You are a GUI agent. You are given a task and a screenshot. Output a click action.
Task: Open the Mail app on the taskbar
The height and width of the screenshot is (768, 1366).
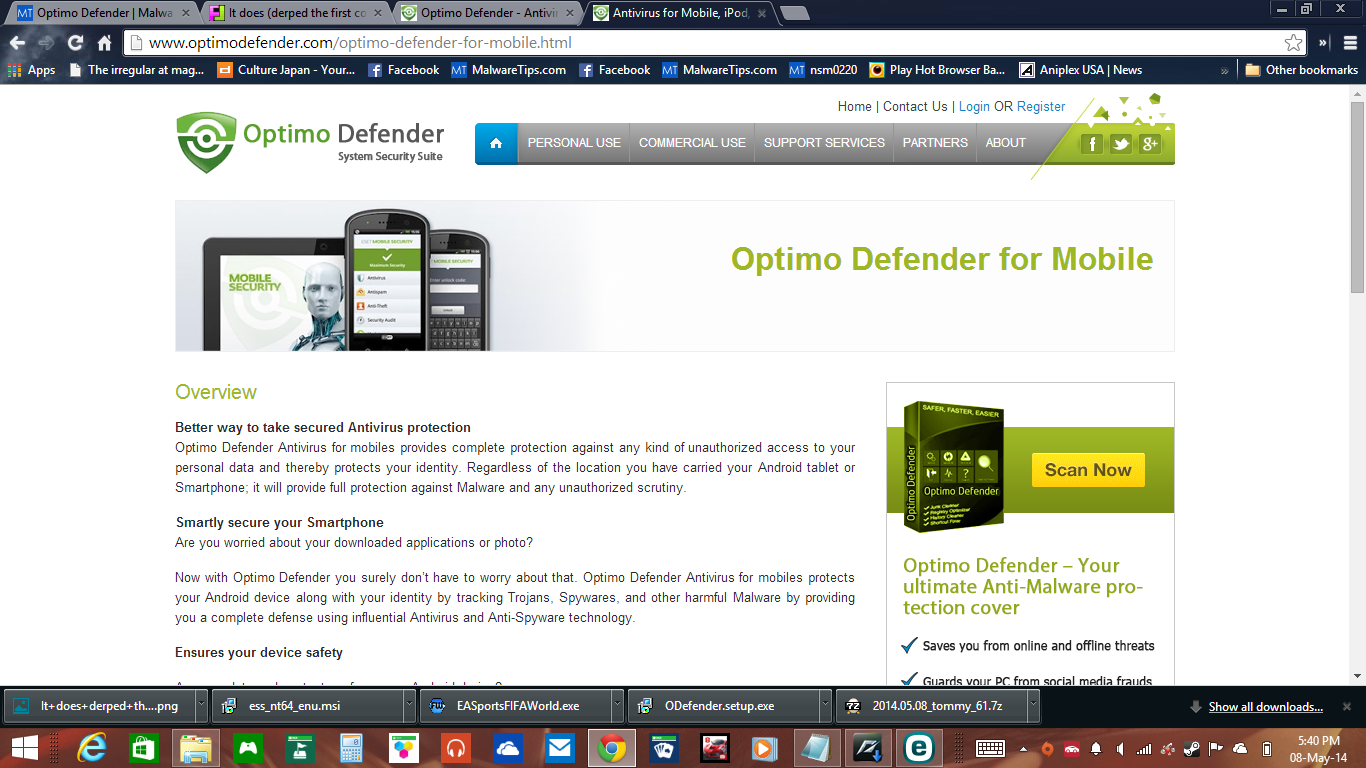[x=559, y=748]
